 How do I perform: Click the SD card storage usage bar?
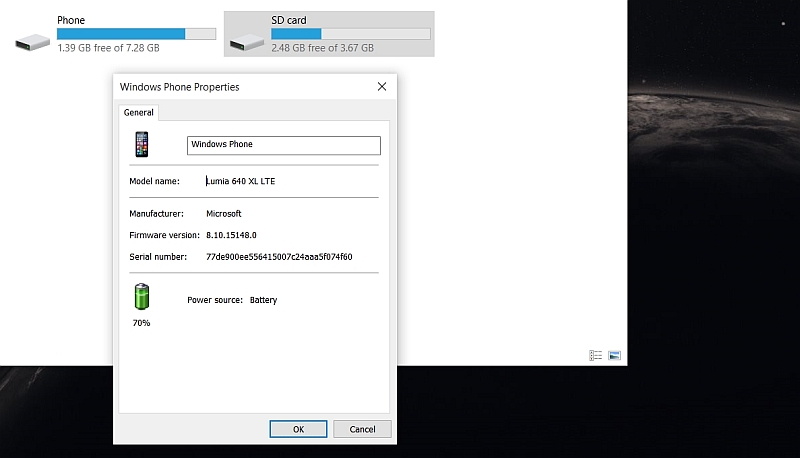(351, 34)
